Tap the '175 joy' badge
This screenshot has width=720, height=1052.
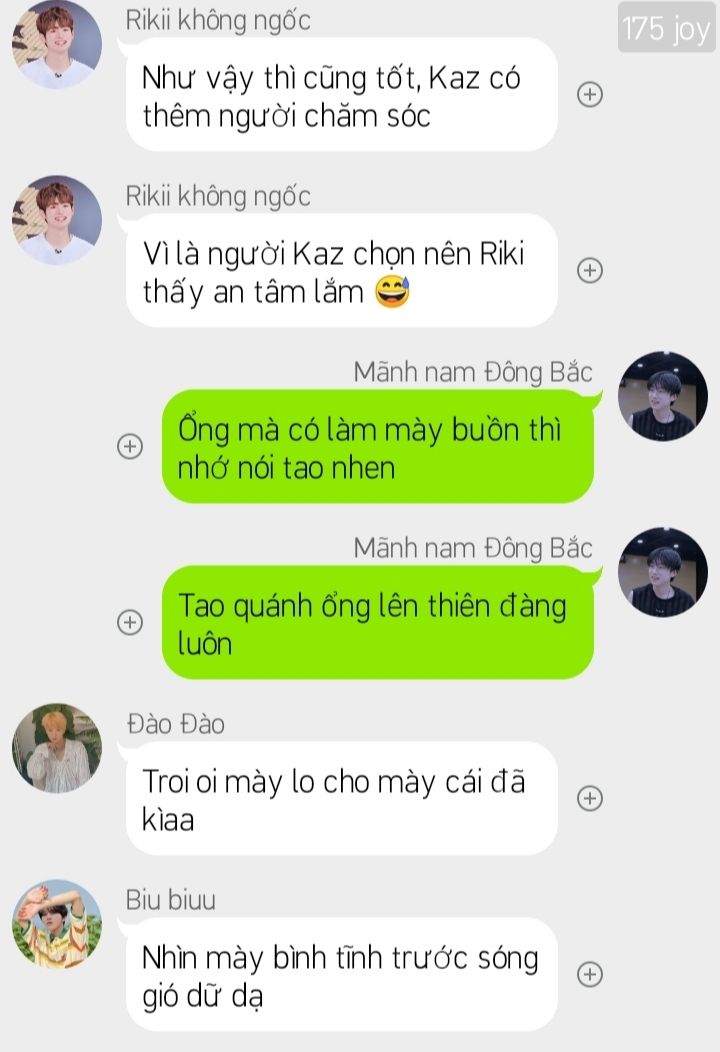tap(666, 28)
